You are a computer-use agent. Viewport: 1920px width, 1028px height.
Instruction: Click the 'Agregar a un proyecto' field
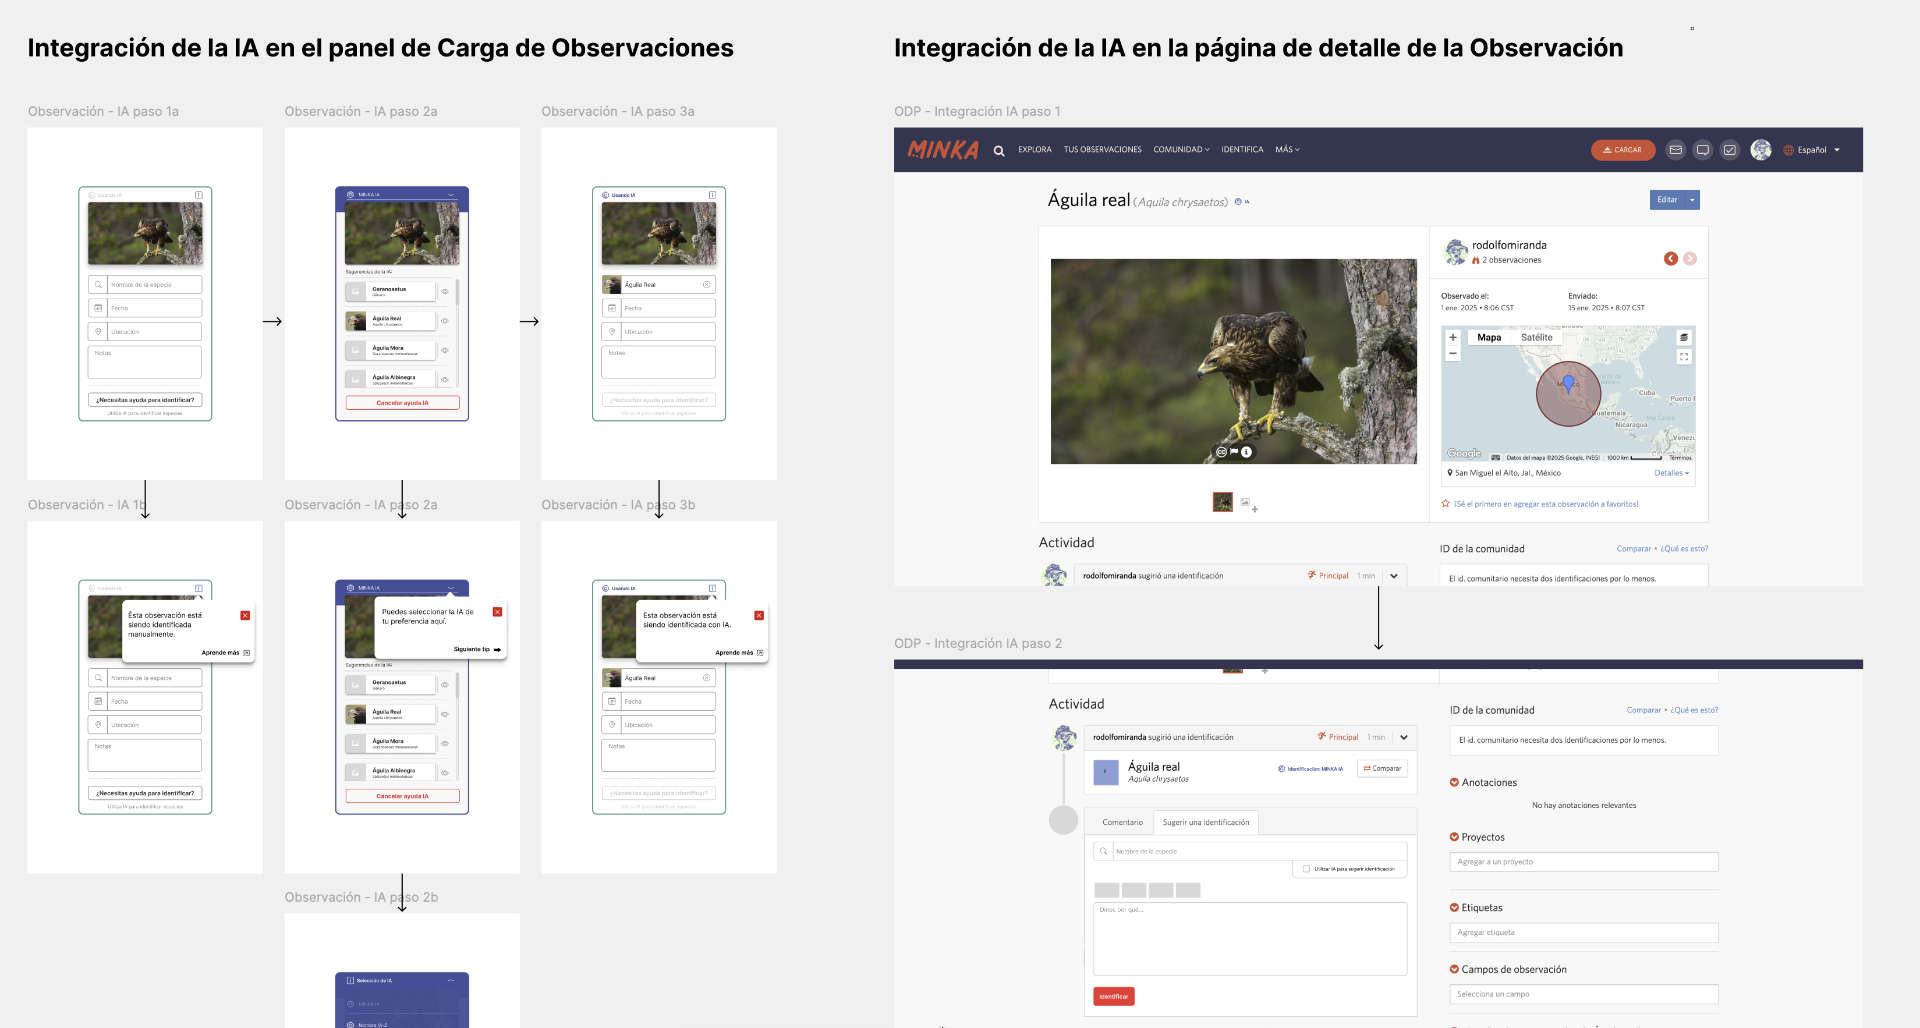[x=1584, y=862]
